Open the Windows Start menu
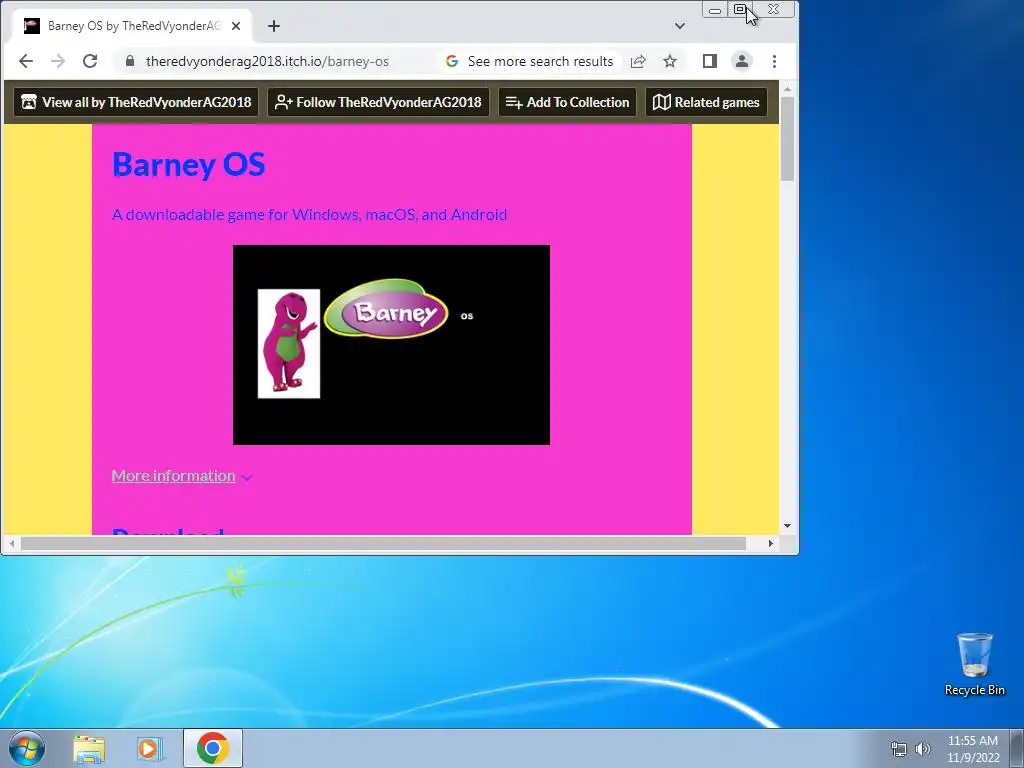 27,748
